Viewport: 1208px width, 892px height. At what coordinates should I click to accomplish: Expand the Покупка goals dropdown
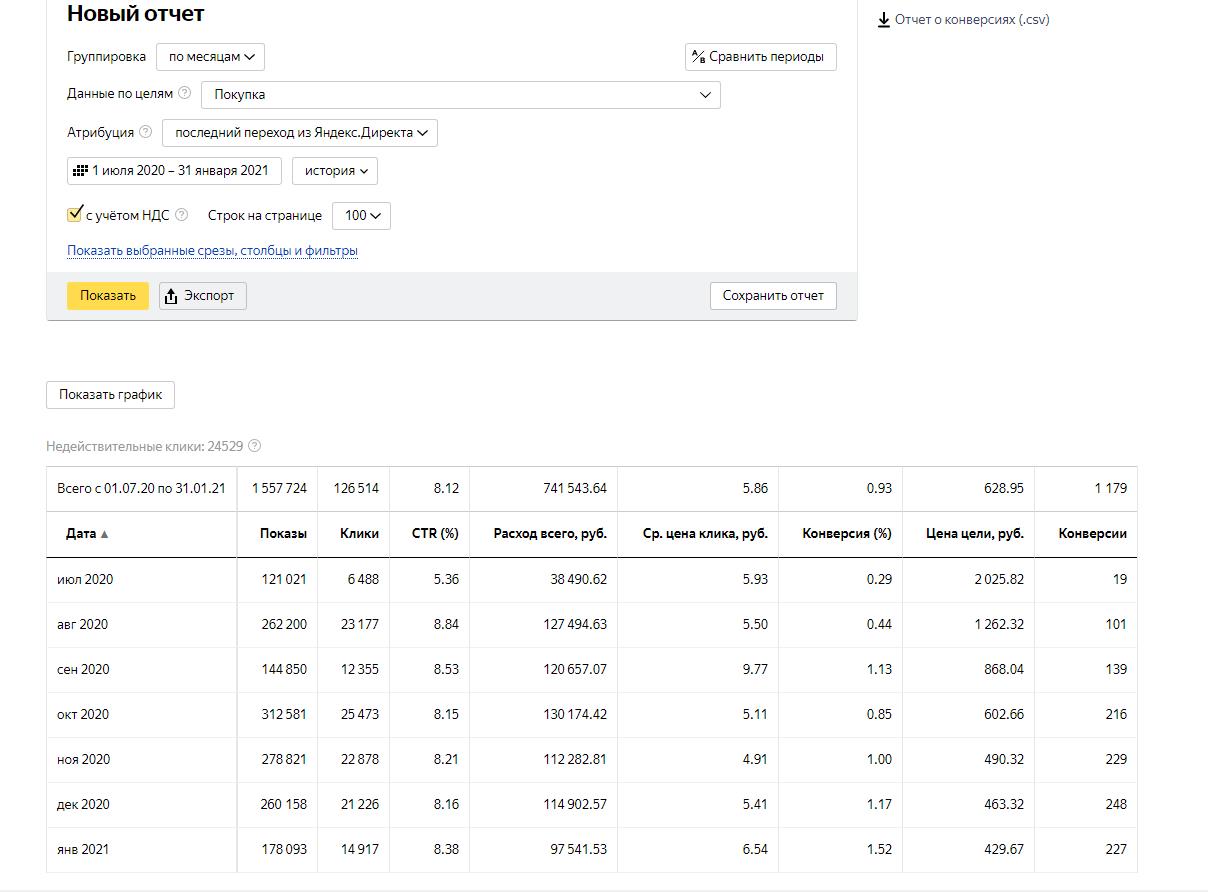(x=460, y=95)
